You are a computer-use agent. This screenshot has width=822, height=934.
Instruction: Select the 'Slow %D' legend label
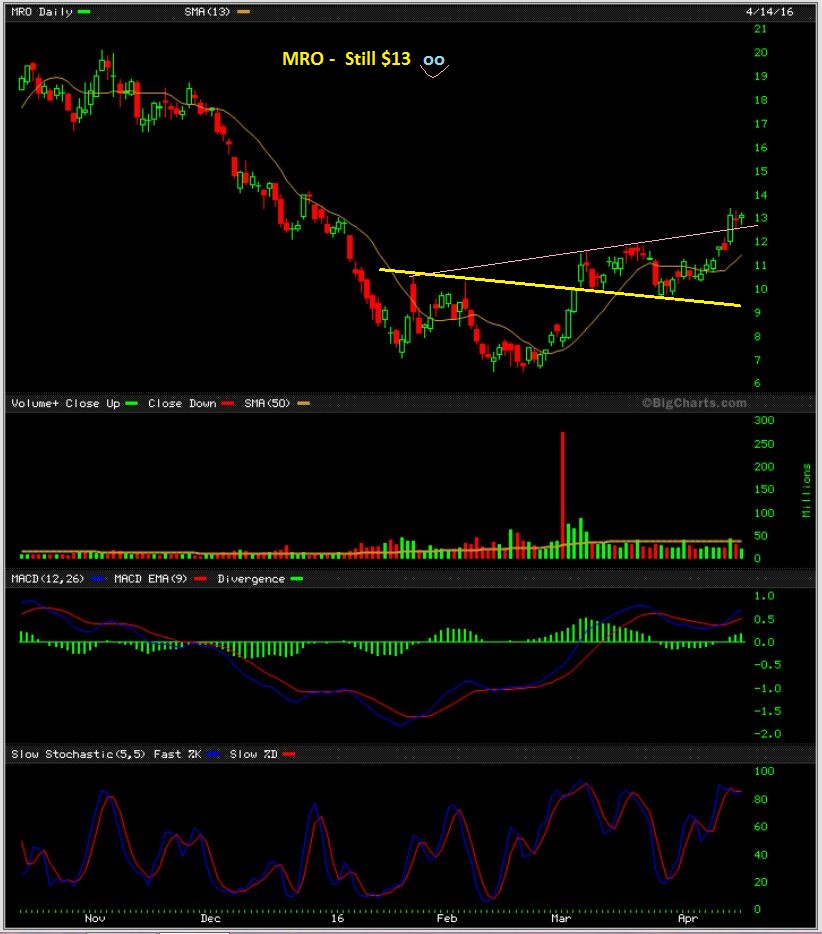253,754
